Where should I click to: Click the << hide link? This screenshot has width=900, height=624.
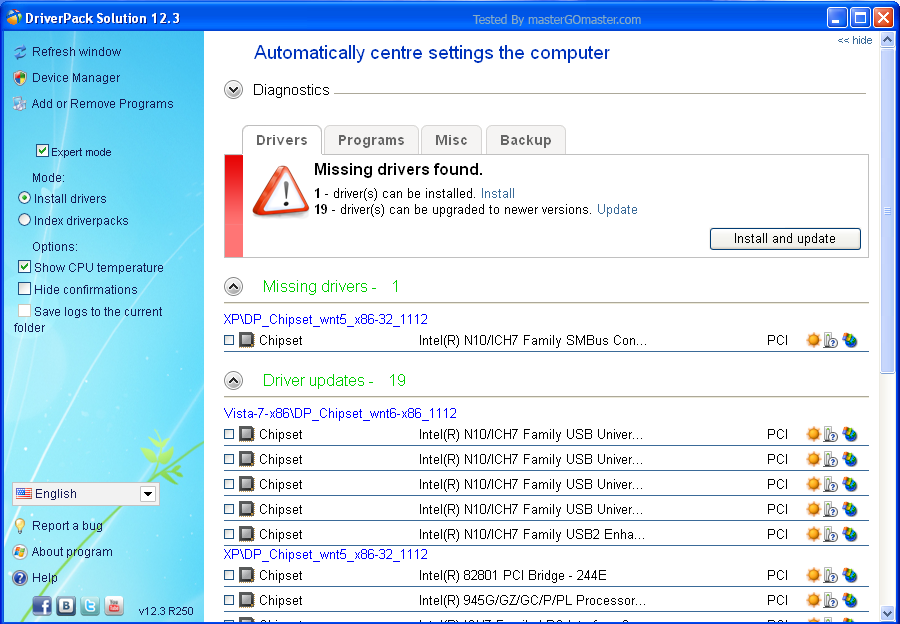[855, 40]
